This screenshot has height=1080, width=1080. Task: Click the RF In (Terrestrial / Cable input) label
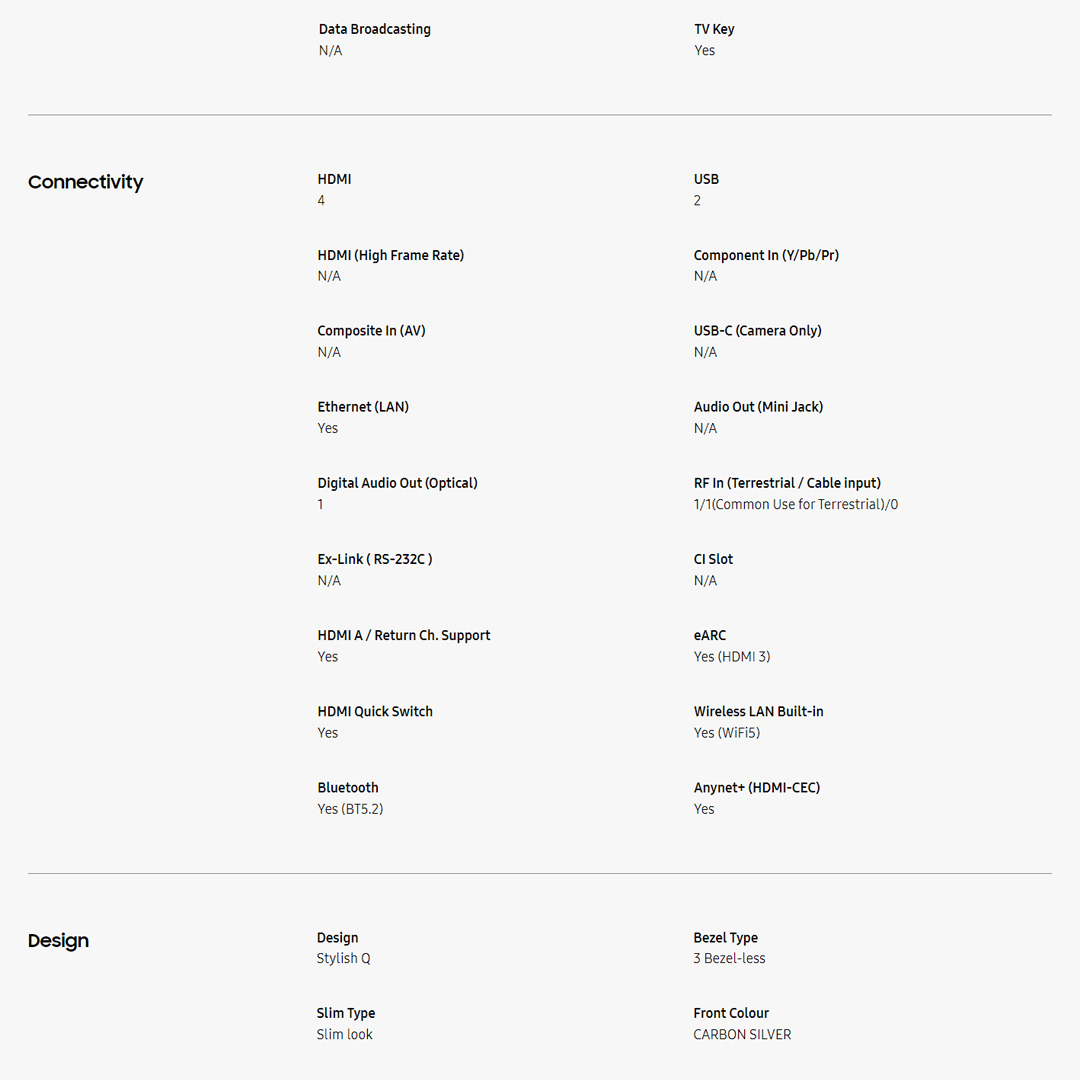[787, 483]
